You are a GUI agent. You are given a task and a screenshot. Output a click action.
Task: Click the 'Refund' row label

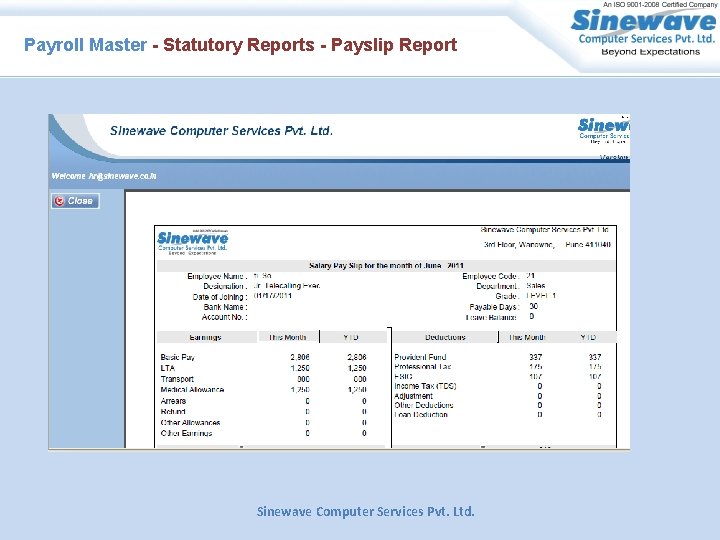coord(173,412)
